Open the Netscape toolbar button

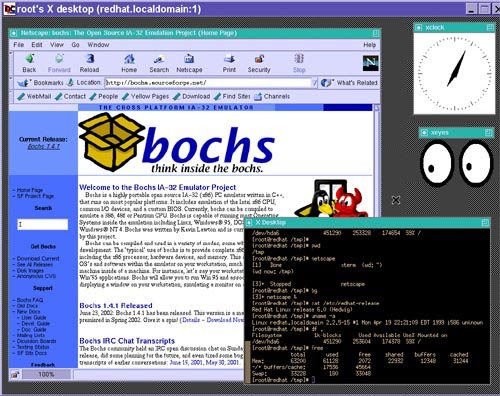coord(189,63)
